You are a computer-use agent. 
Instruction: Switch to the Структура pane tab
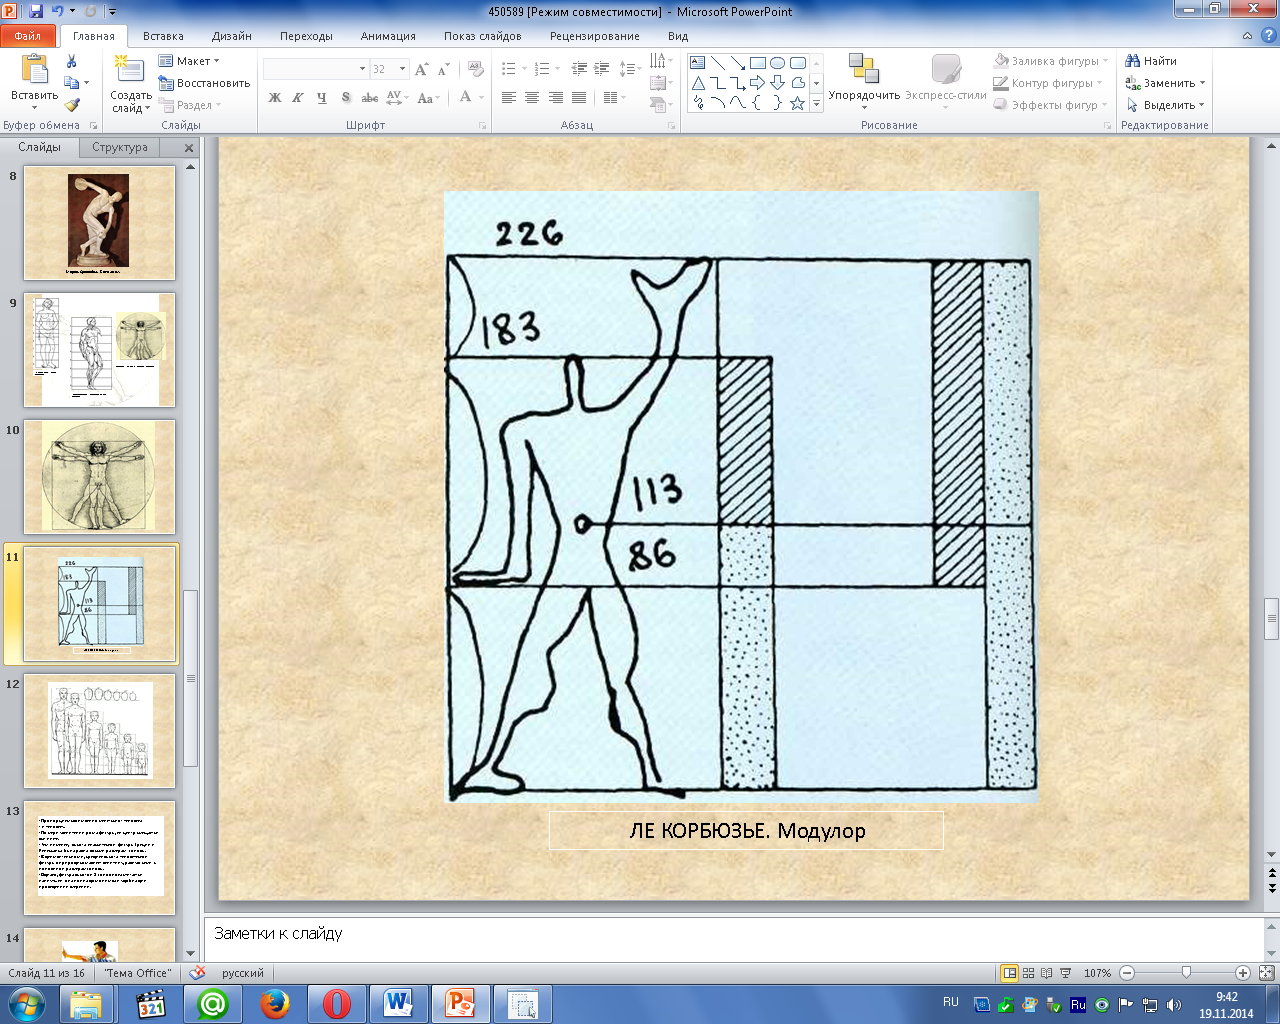coord(120,147)
